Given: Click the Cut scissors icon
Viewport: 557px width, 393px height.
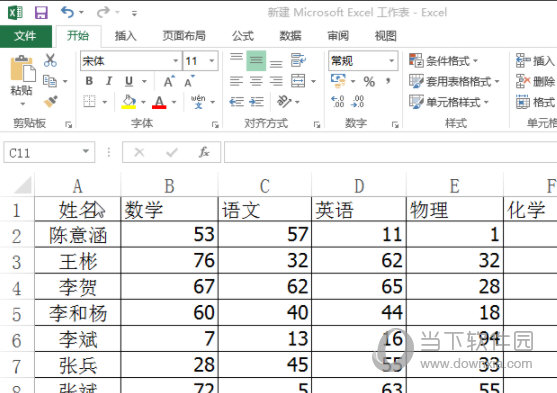Looking at the screenshot, I should 50,60.
